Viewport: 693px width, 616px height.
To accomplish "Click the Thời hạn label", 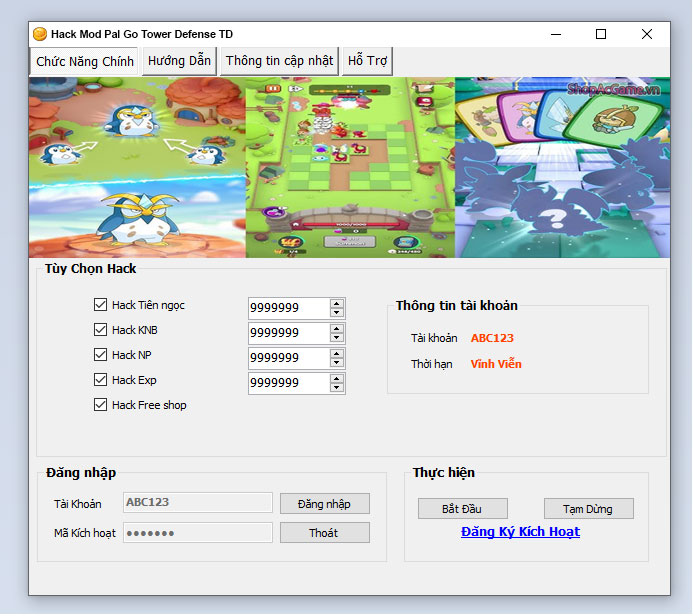I will coord(431,364).
